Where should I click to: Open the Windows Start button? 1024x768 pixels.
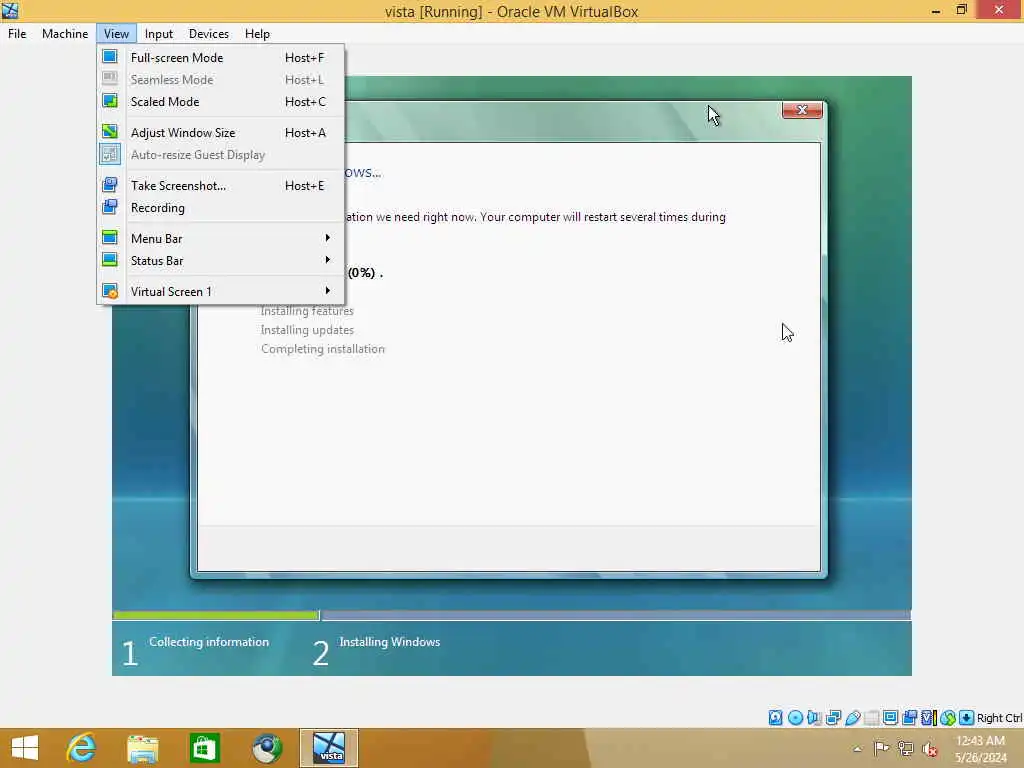(25, 748)
